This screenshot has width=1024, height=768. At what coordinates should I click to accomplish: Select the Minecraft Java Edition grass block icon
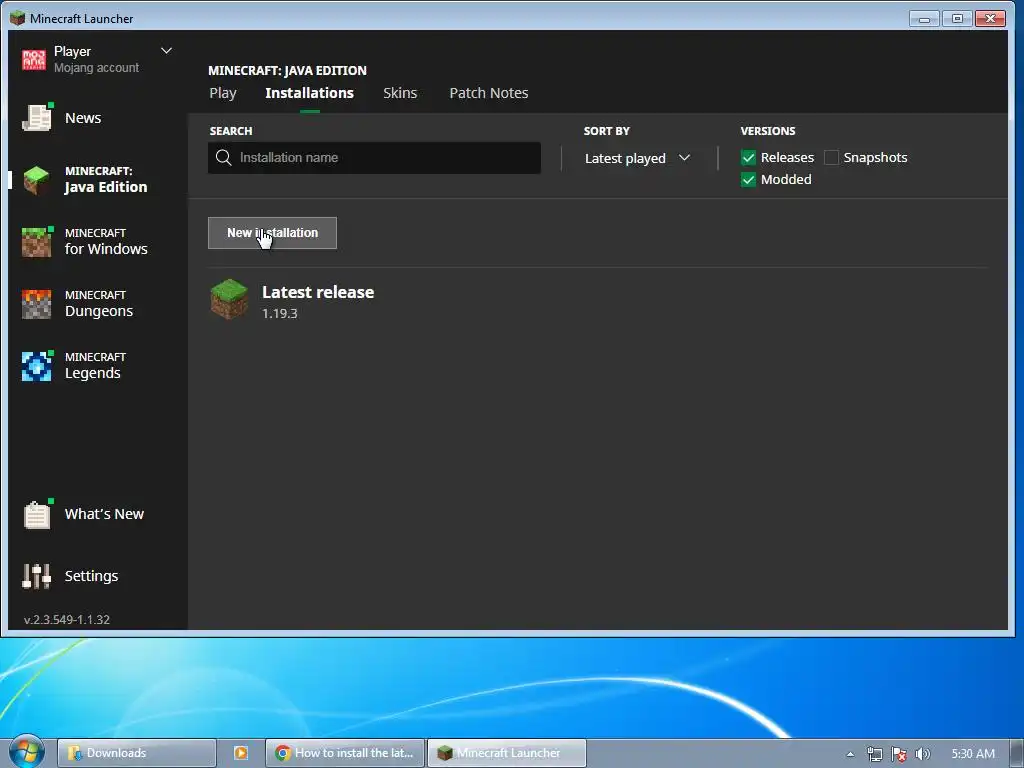pos(37,180)
